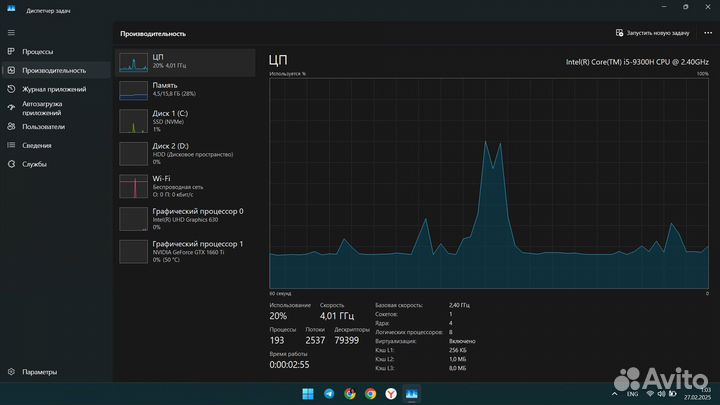Select the Wi-Fi performance item
Image resolution: width=720 pixels, height=405 pixels.
[185, 186]
